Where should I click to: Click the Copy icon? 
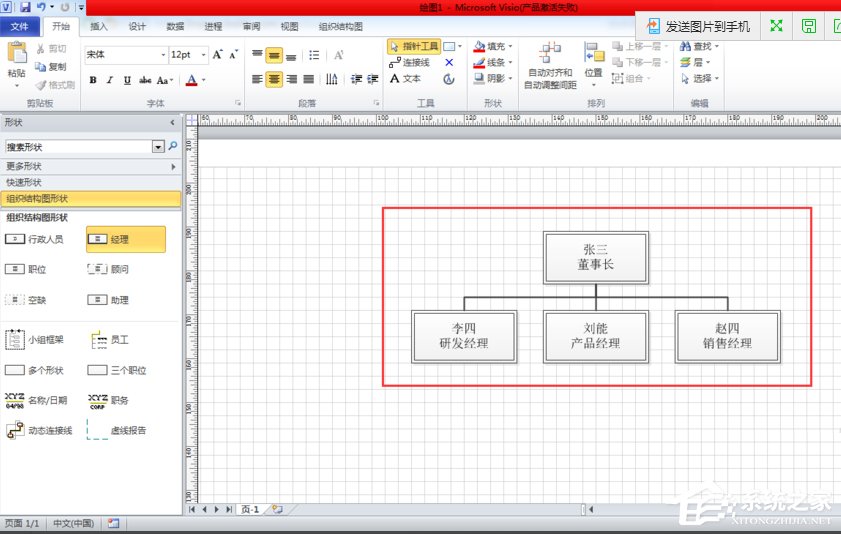[40, 66]
